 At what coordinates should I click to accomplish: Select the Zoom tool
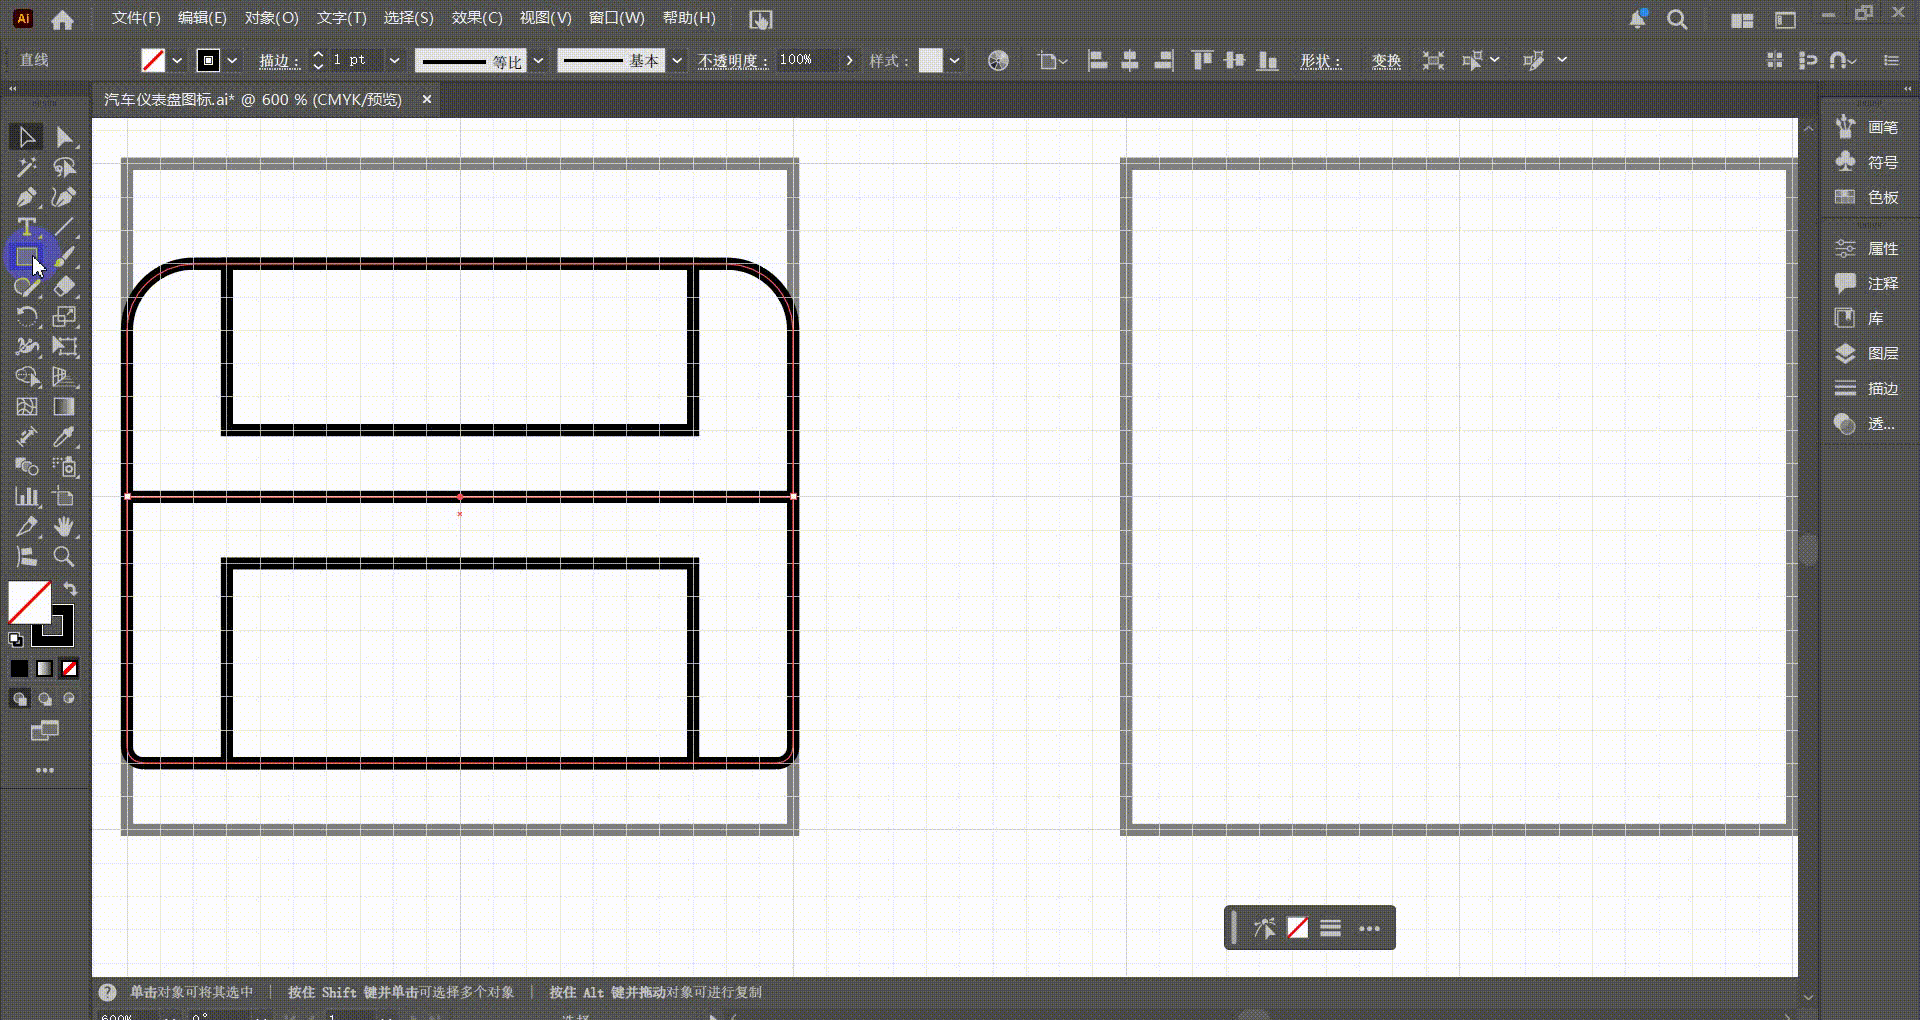click(x=64, y=557)
